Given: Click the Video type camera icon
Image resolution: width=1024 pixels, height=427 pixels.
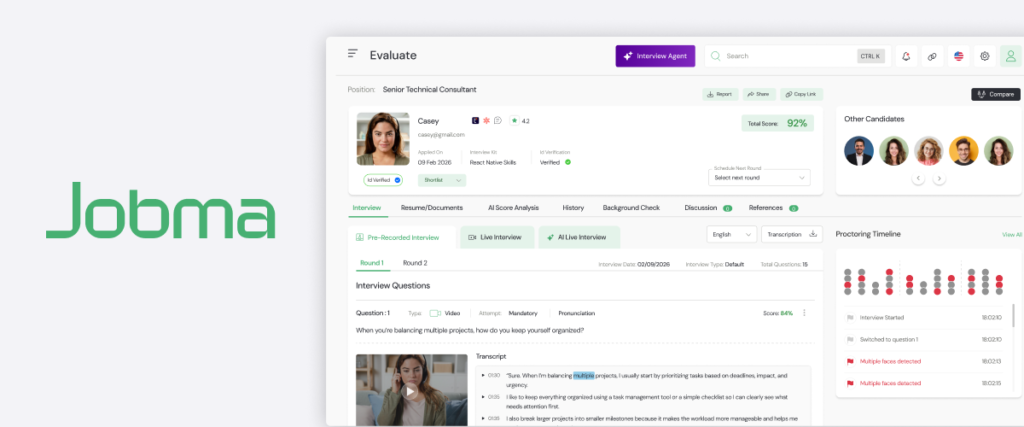Looking at the screenshot, I should pos(435,313).
